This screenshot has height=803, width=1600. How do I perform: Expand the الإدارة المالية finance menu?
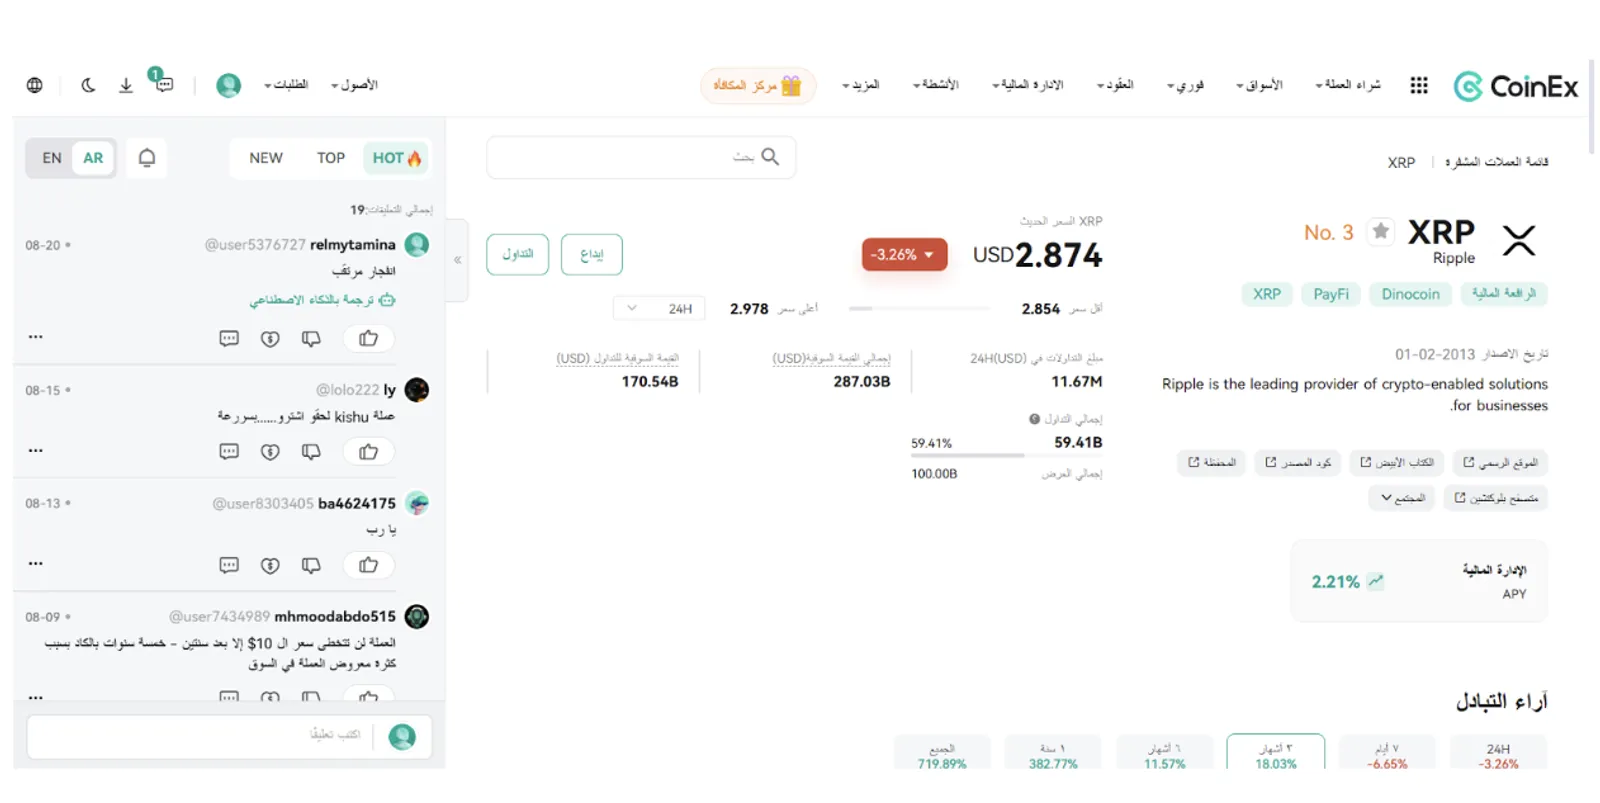[x=1028, y=85]
